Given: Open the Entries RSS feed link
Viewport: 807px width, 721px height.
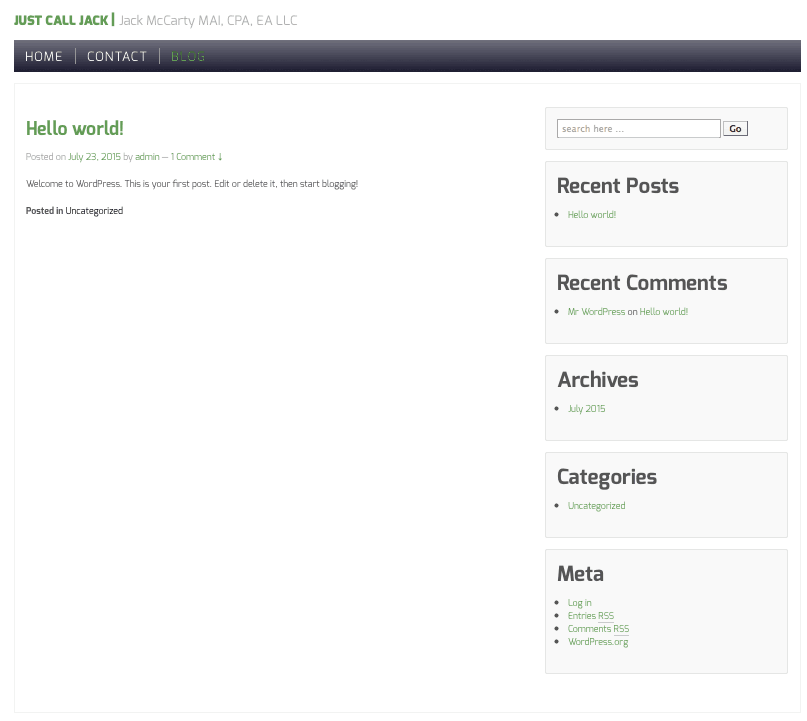Looking at the screenshot, I should 590,616.
